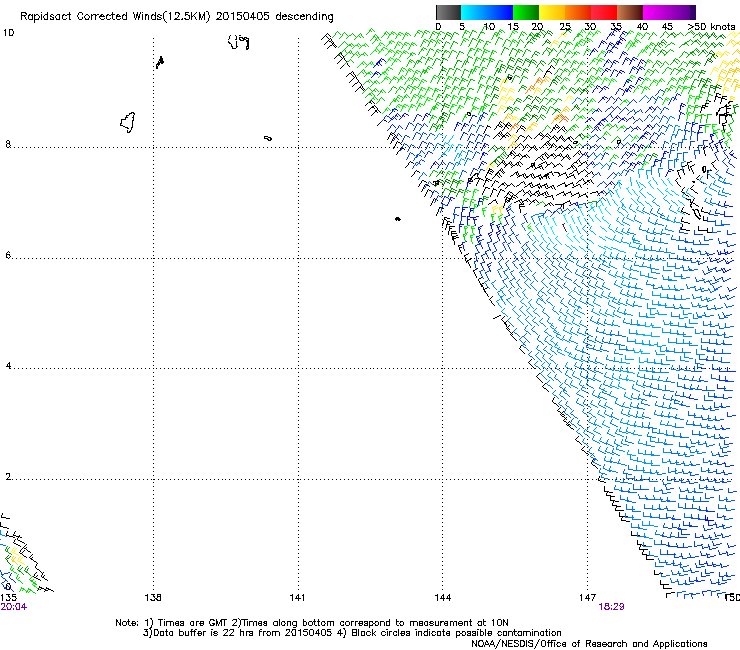Click the '3)Data buffer is 22 hrs' footnote line

352,633
